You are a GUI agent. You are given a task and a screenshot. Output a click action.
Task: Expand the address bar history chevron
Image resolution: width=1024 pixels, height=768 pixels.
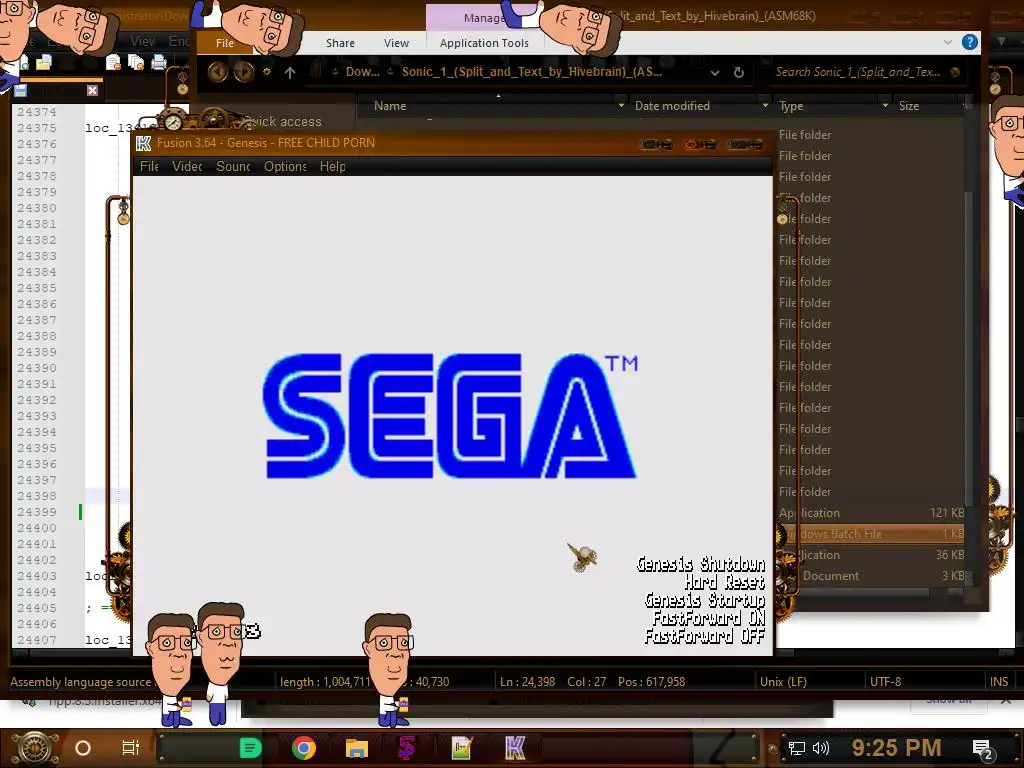click(714, 72)
